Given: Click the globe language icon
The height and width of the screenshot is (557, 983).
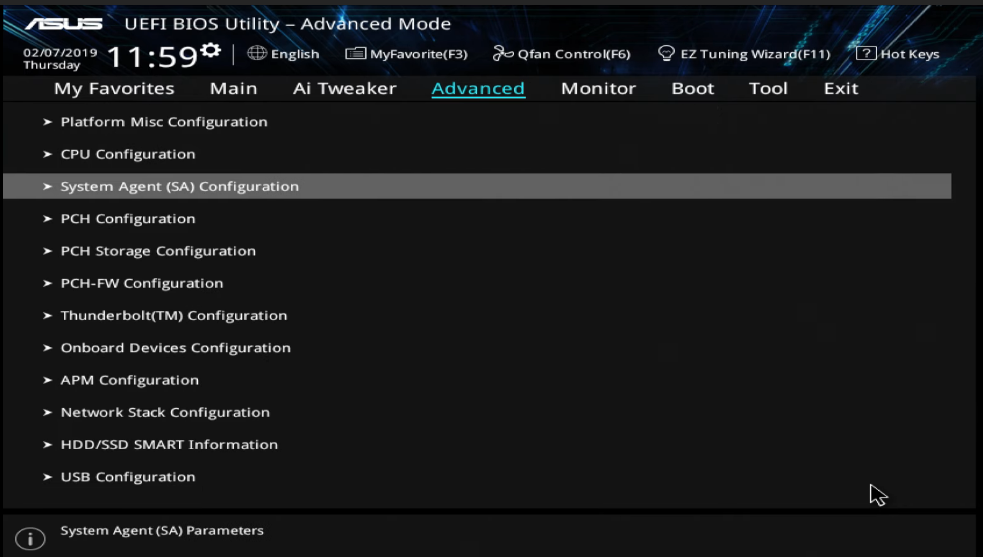Looking at the screenshot, I should [257, 54].
